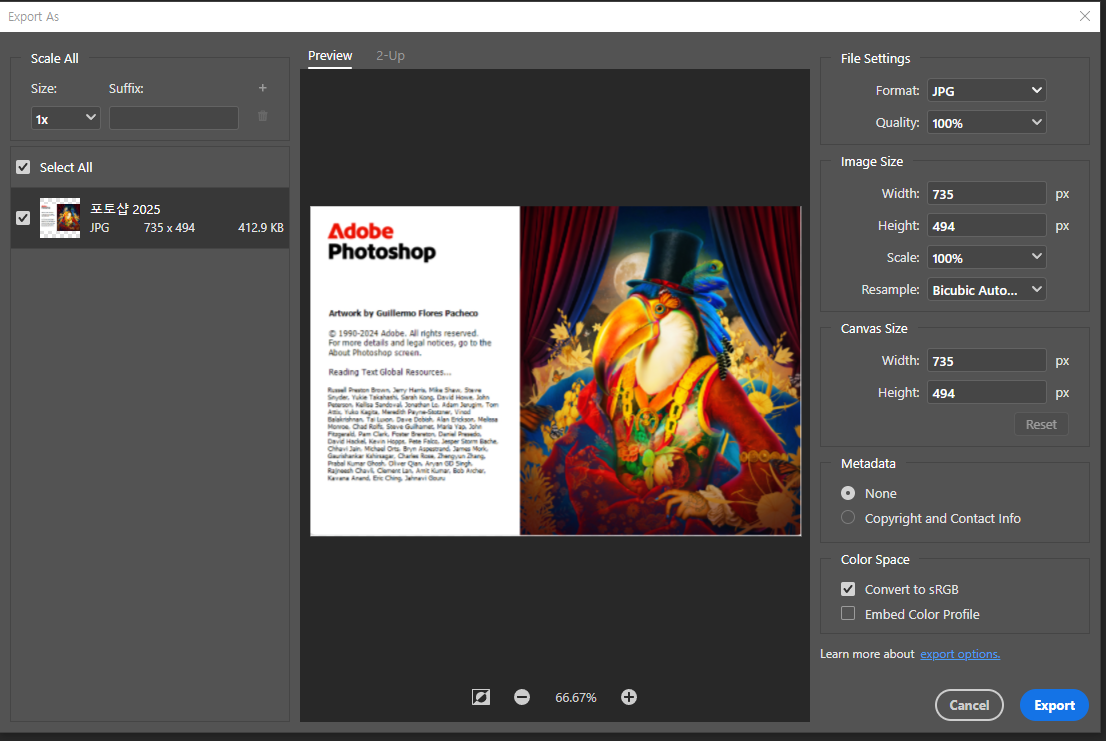Viewport: 1106px width, 741px height.
Task: Open the Size 1x dropdown
Action: coord(66,118)
